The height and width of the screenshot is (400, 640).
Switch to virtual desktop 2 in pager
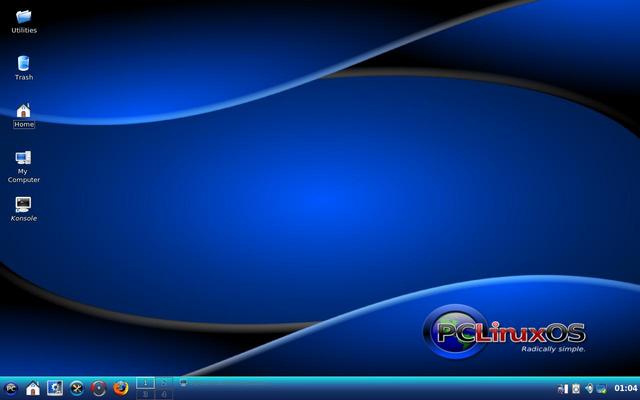point(164,382)
